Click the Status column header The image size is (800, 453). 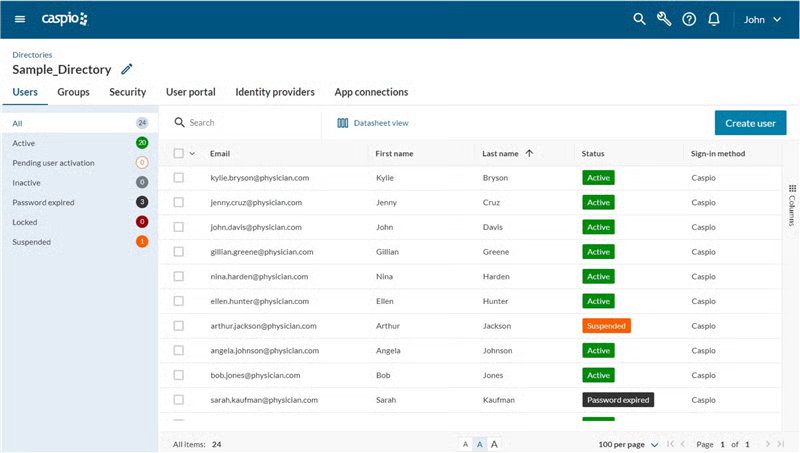coord(593,153)
